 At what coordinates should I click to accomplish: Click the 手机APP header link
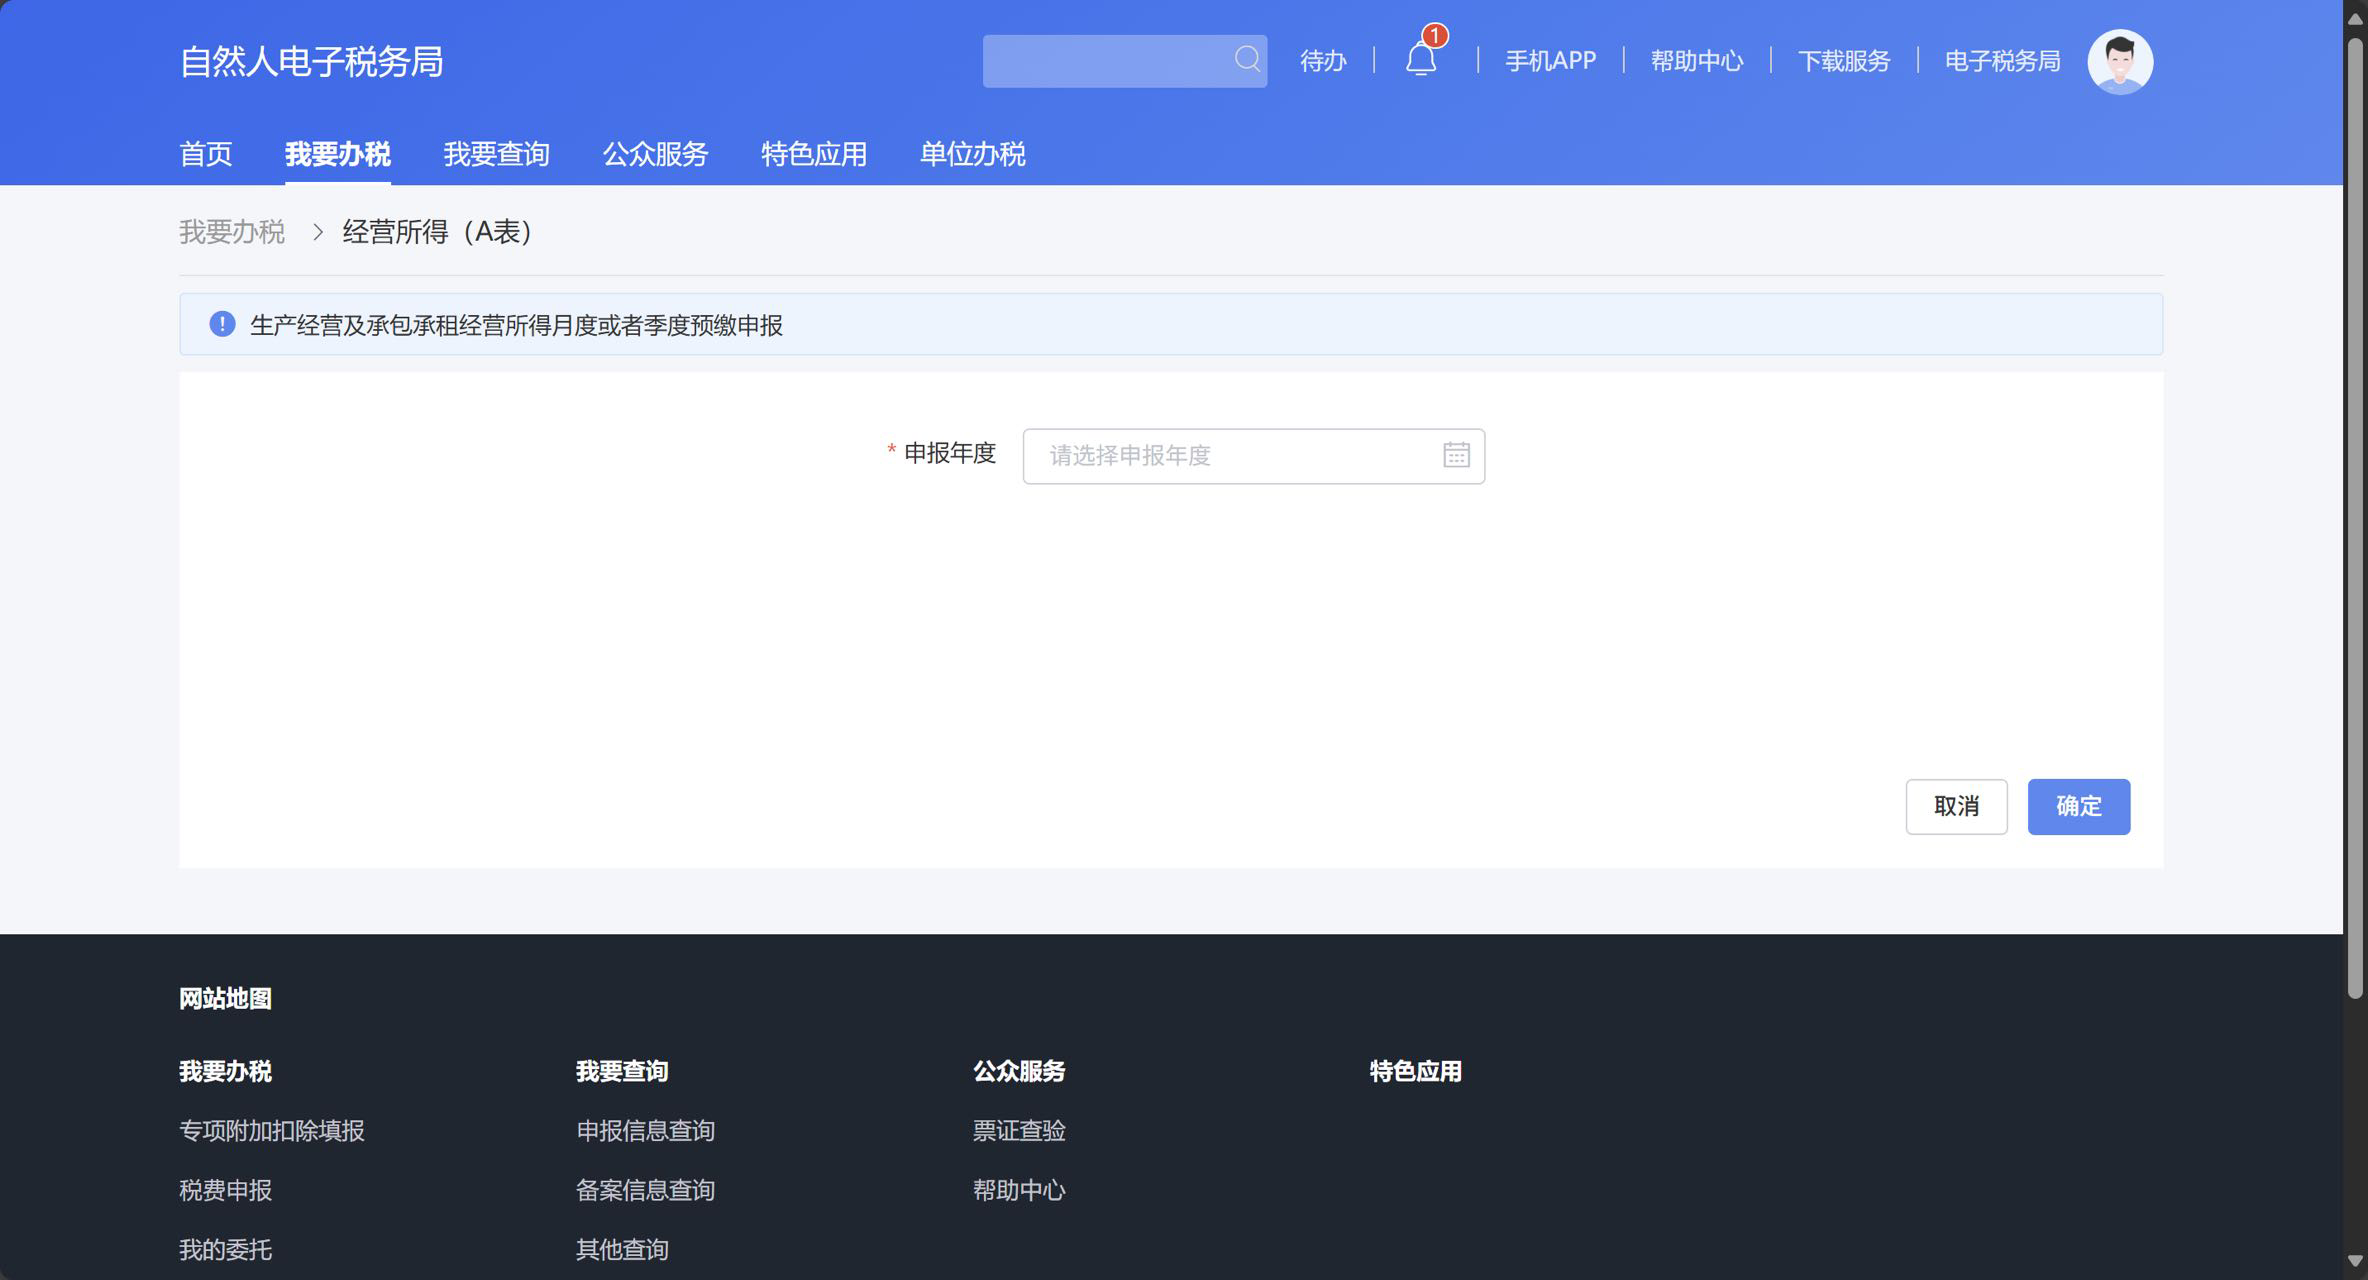pyautogui.click(x=1550, y=61)
